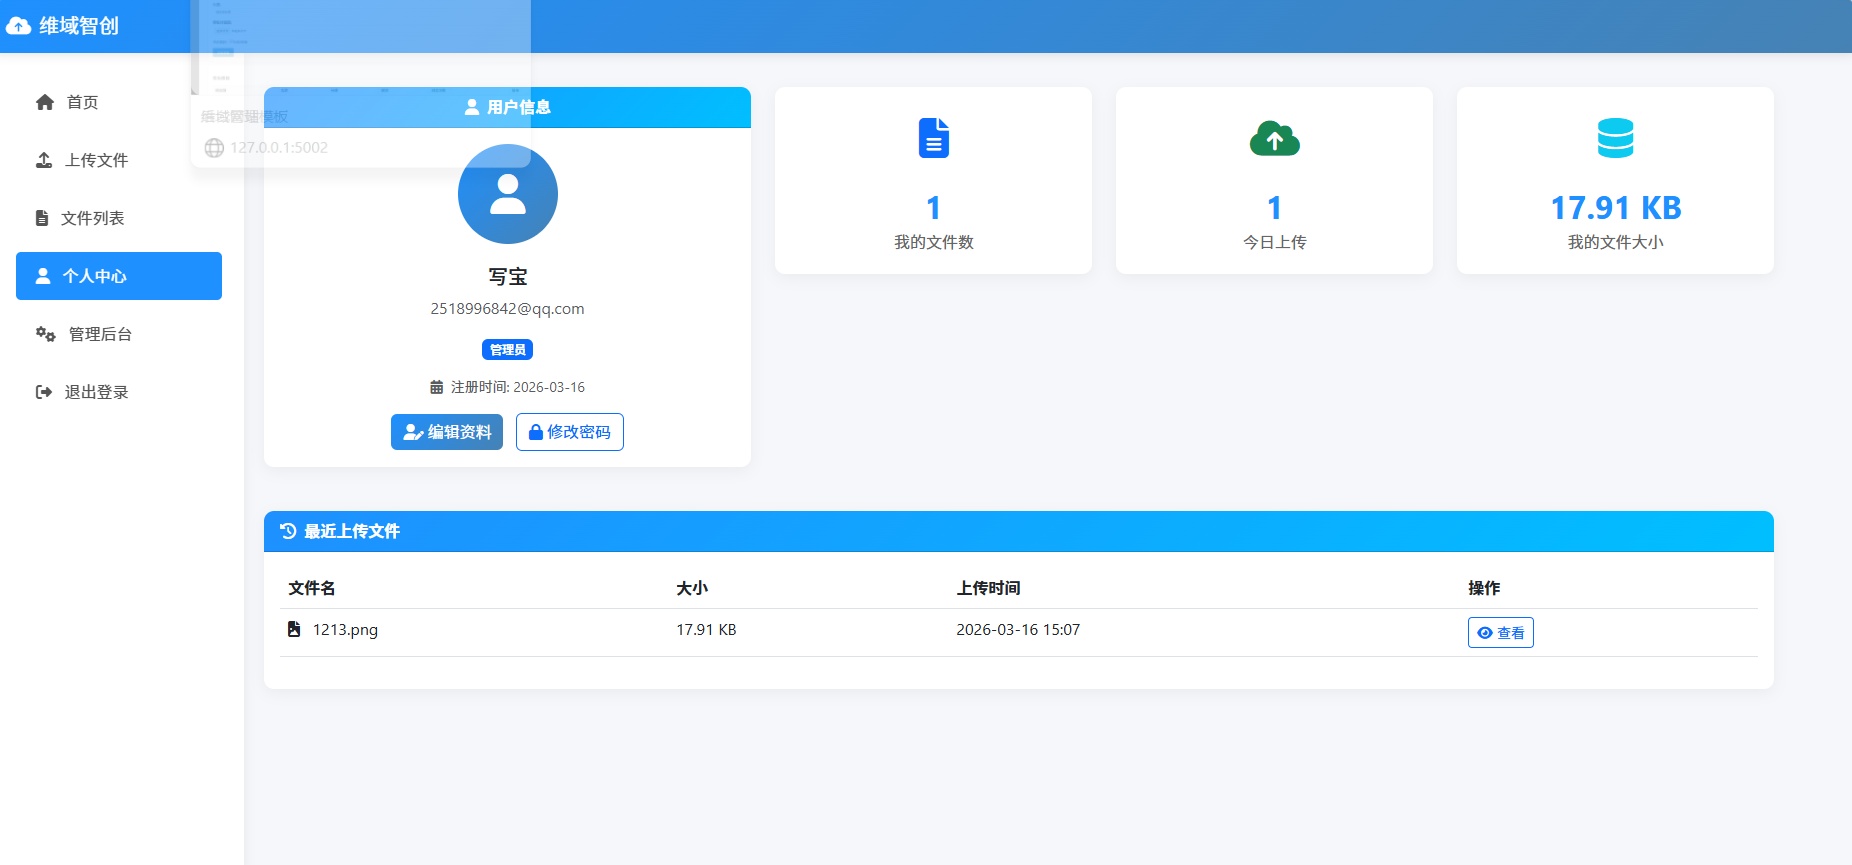Go to 上传文件 in sidebar

coord(119,160)
